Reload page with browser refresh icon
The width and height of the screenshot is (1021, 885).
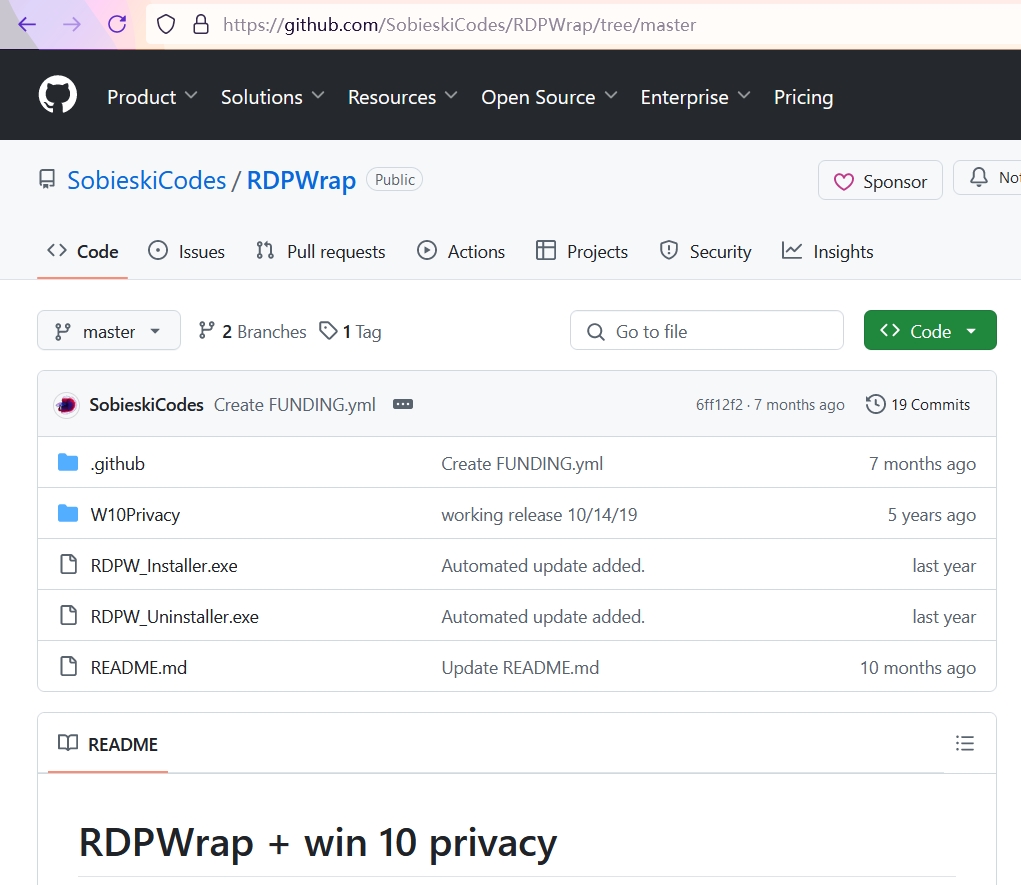coord(117,24)
